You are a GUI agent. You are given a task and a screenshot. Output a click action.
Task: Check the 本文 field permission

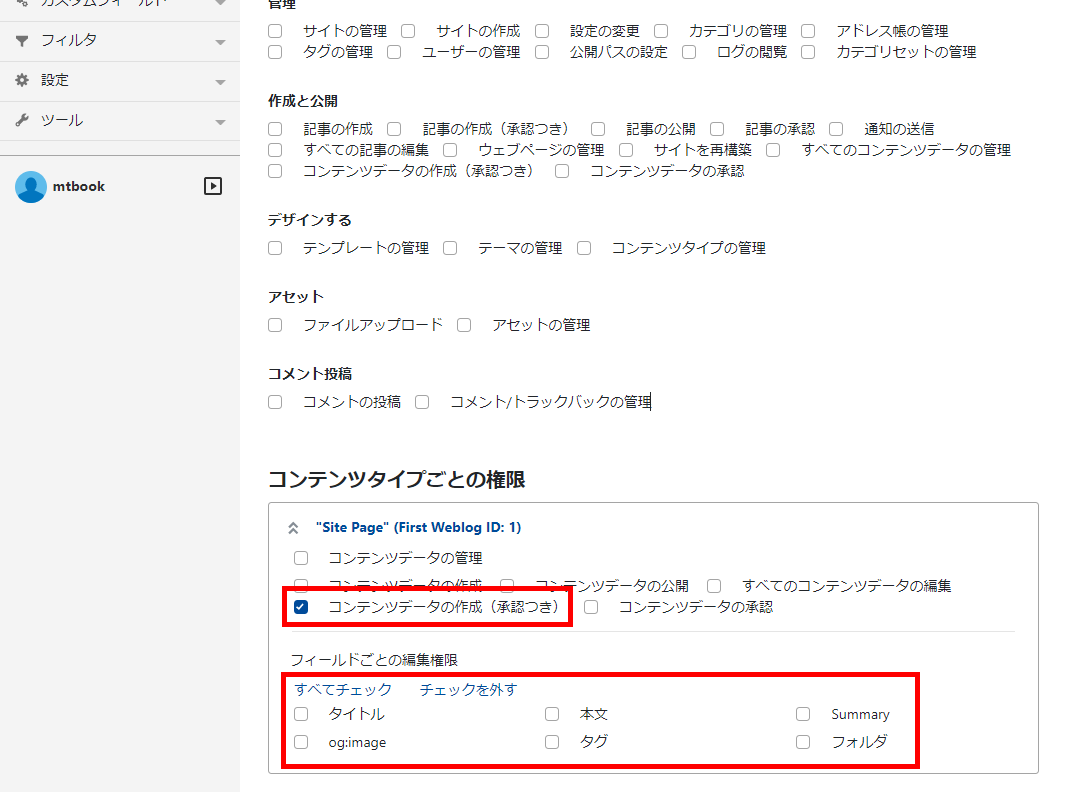(x=552, y=715)
